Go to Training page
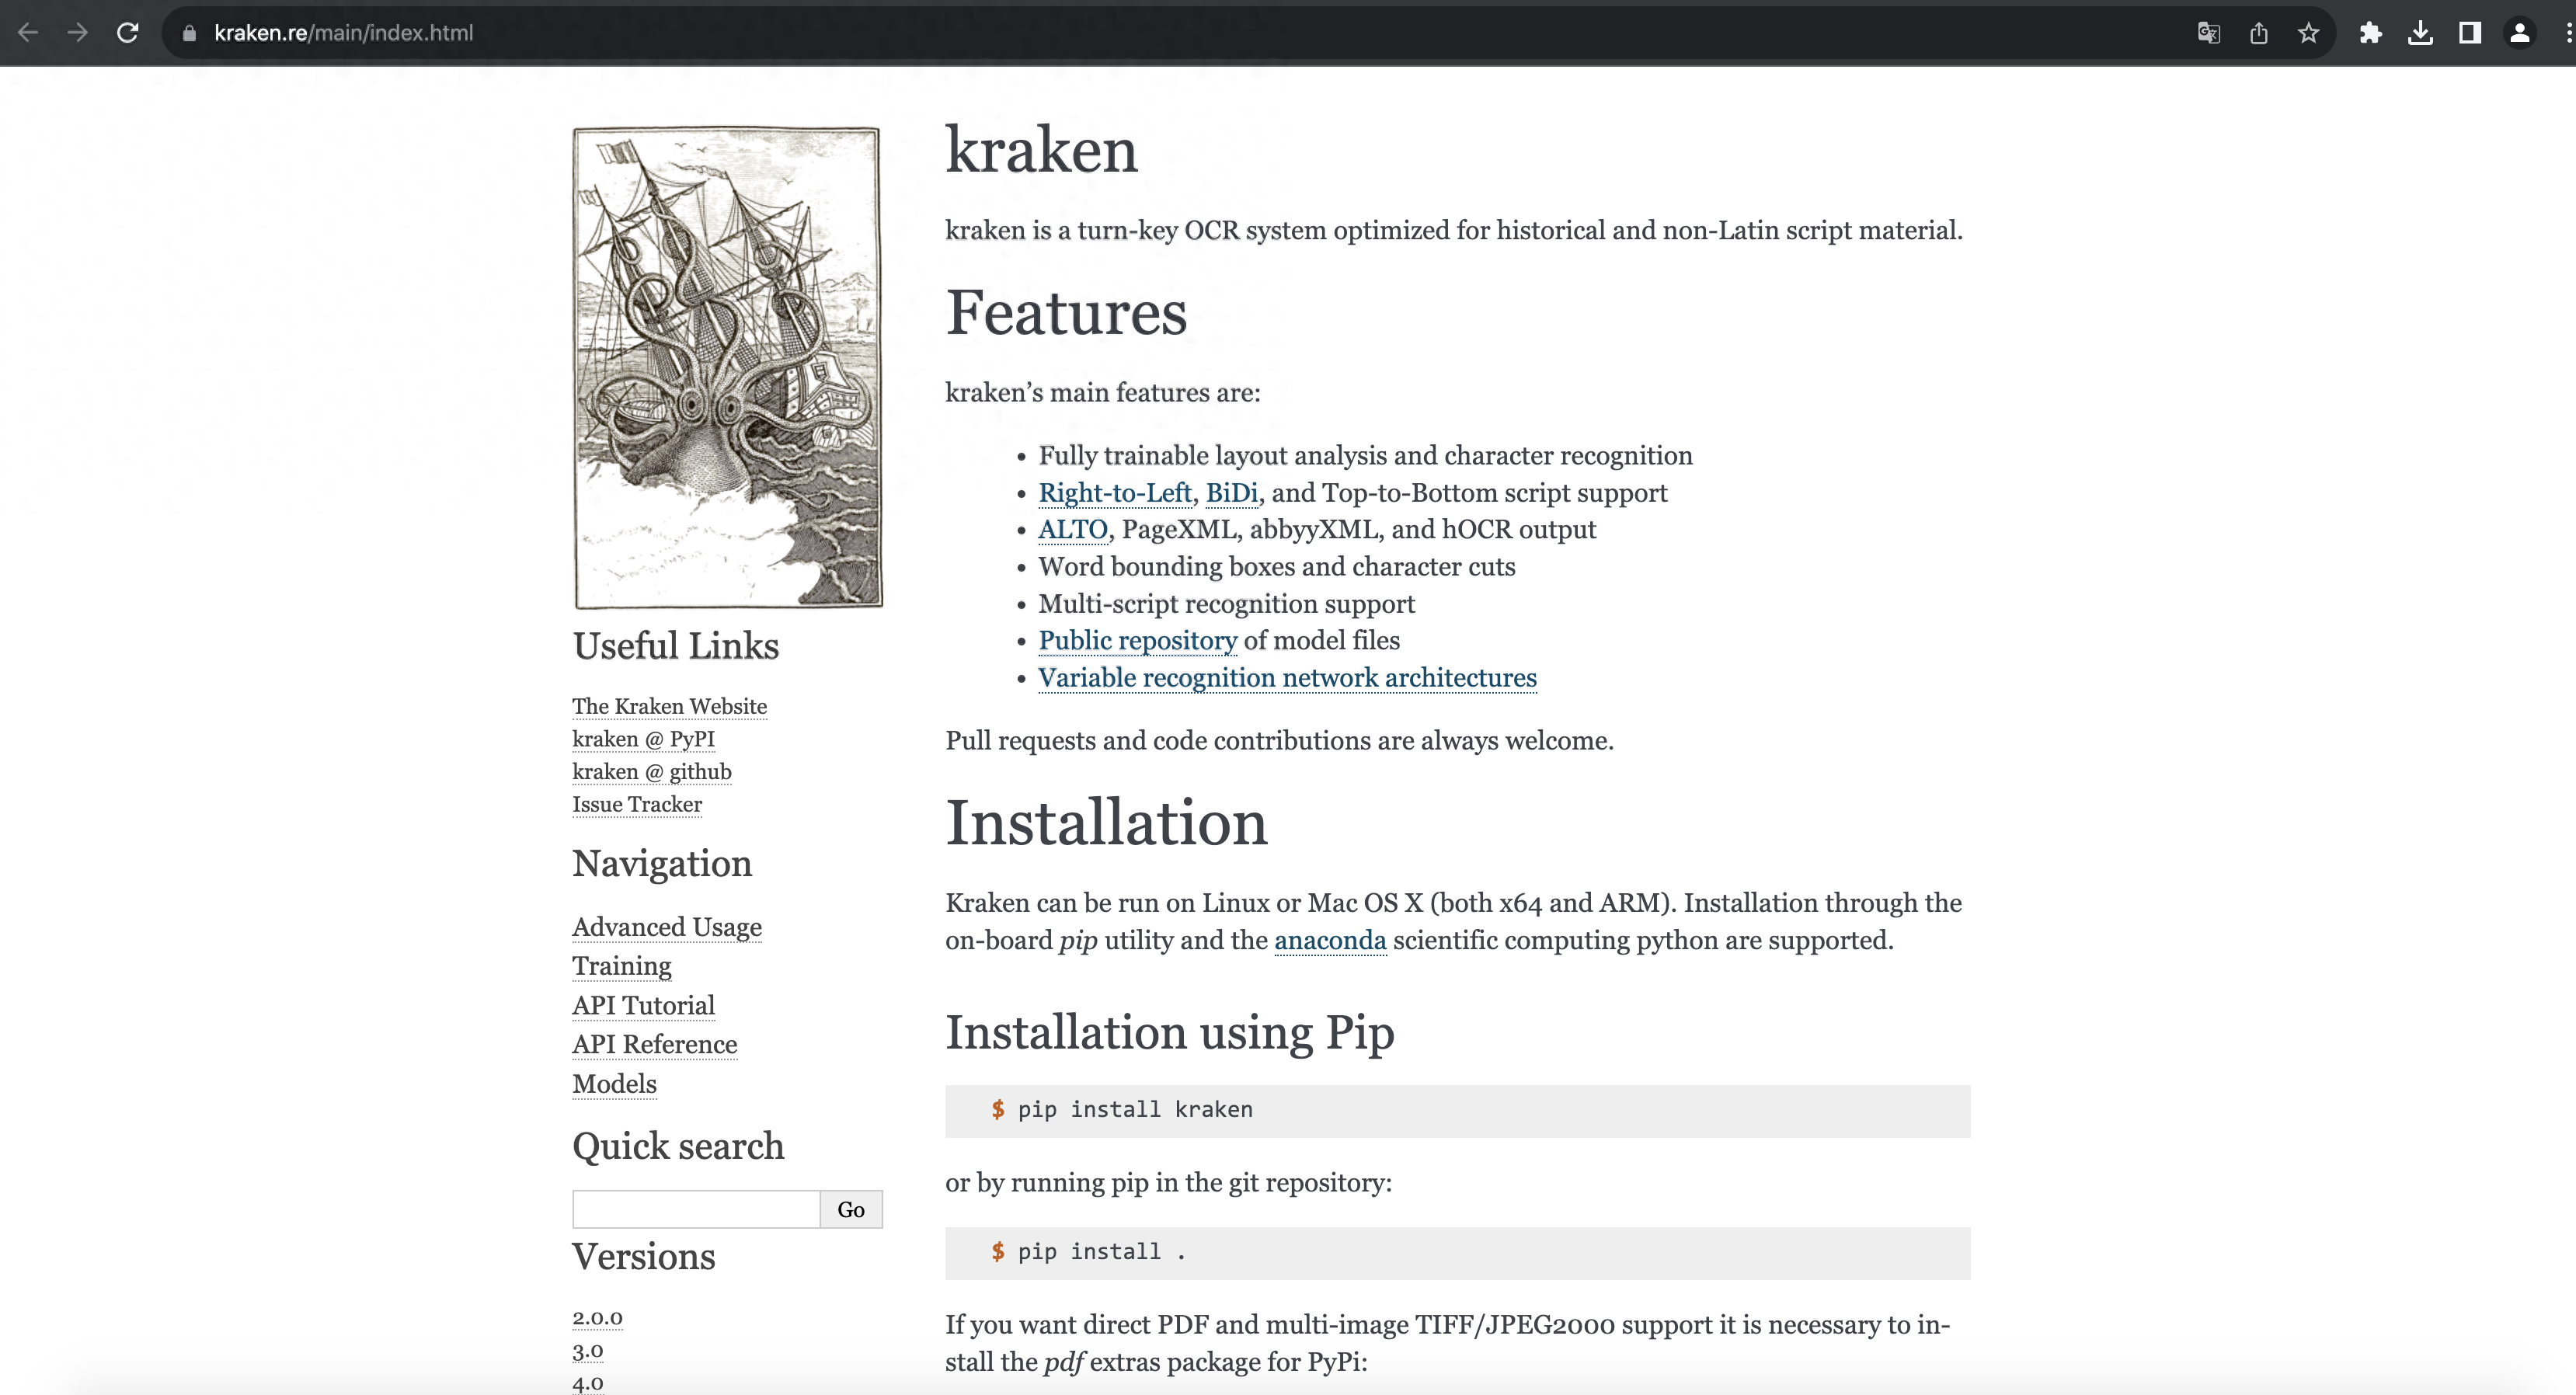The height and width of the screenshot is (1395, 2576). (622, 966)
